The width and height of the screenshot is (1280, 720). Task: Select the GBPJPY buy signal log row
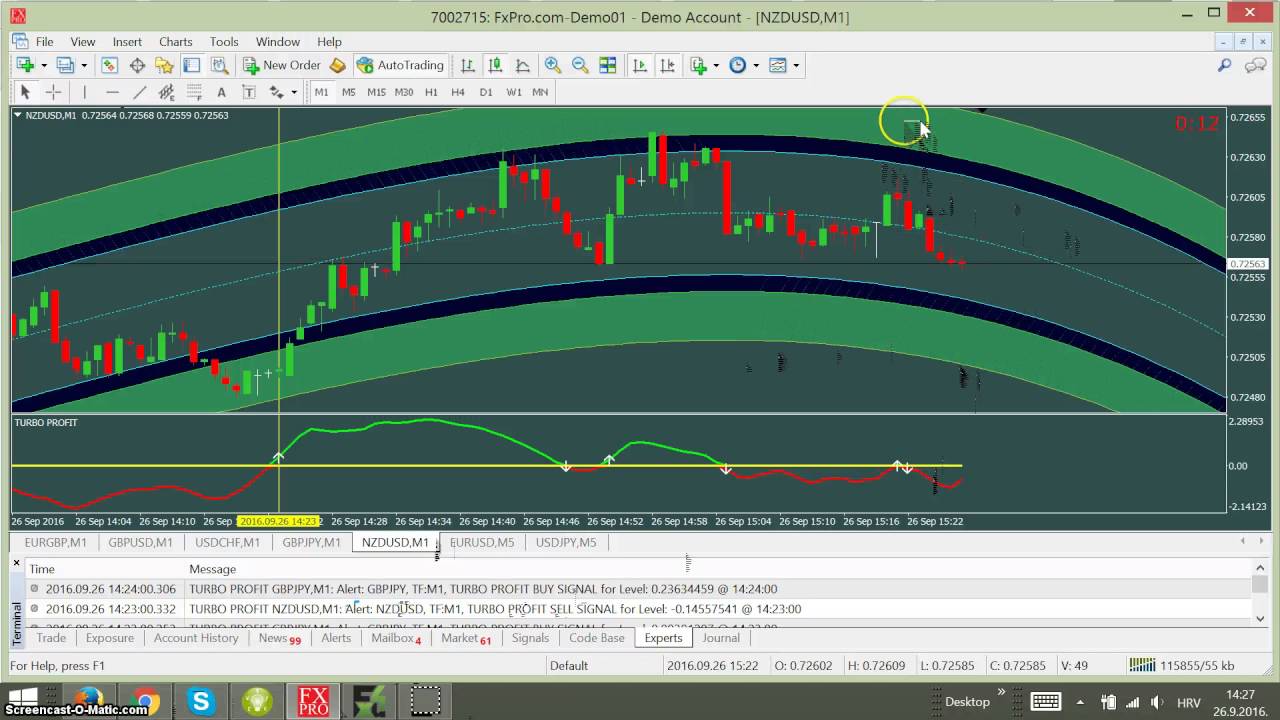pos(638,589)
